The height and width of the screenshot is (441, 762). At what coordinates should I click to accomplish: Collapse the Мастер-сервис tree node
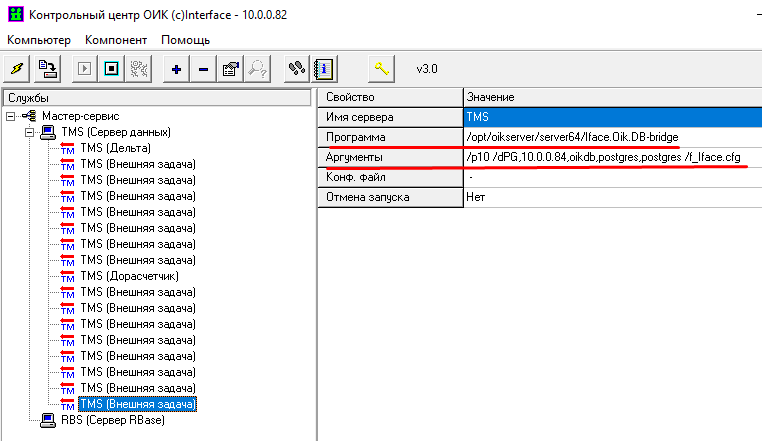11,117
